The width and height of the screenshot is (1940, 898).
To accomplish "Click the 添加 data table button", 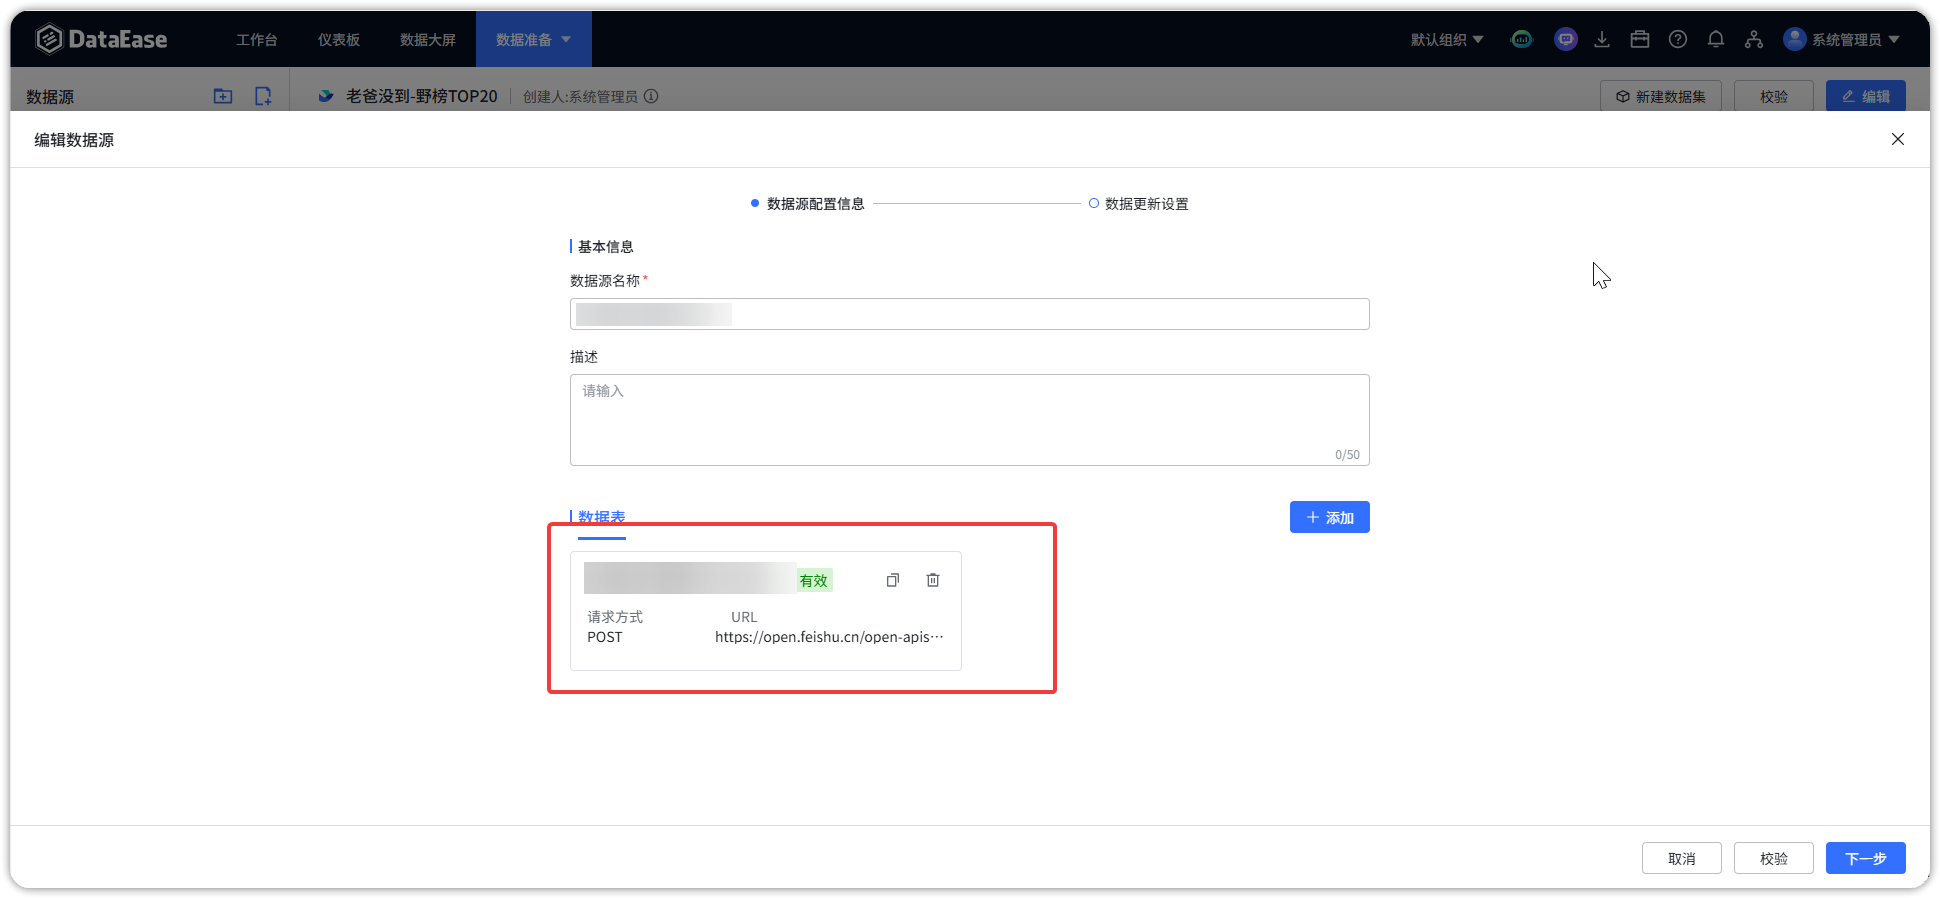I will pos(1329,517).
